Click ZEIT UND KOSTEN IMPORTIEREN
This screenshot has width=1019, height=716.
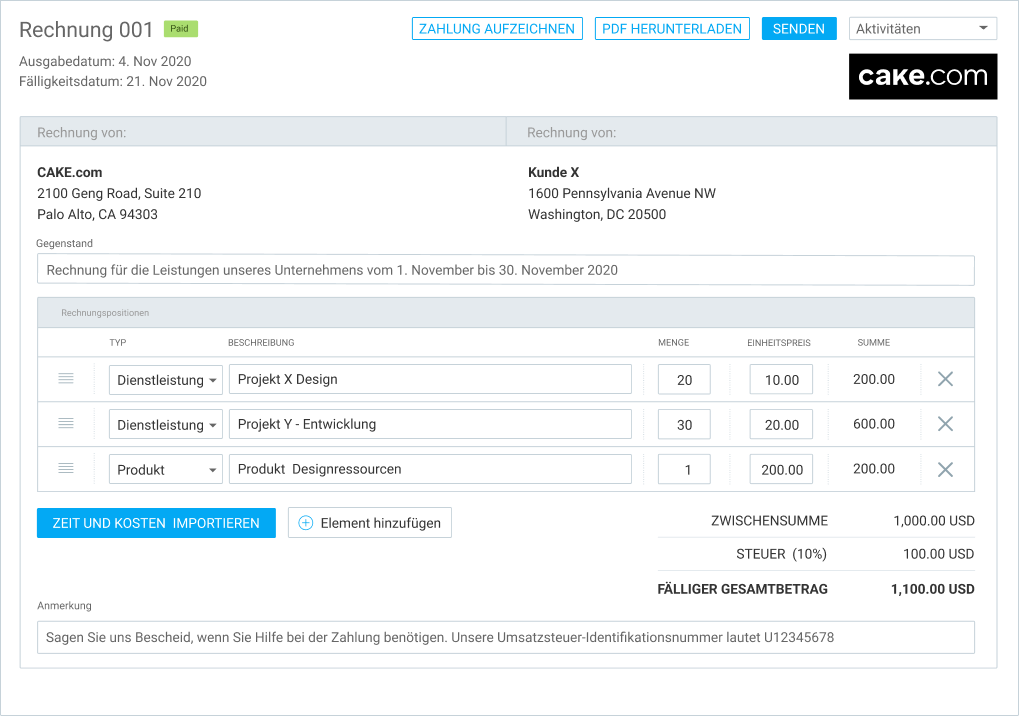(x=156, y=523)
